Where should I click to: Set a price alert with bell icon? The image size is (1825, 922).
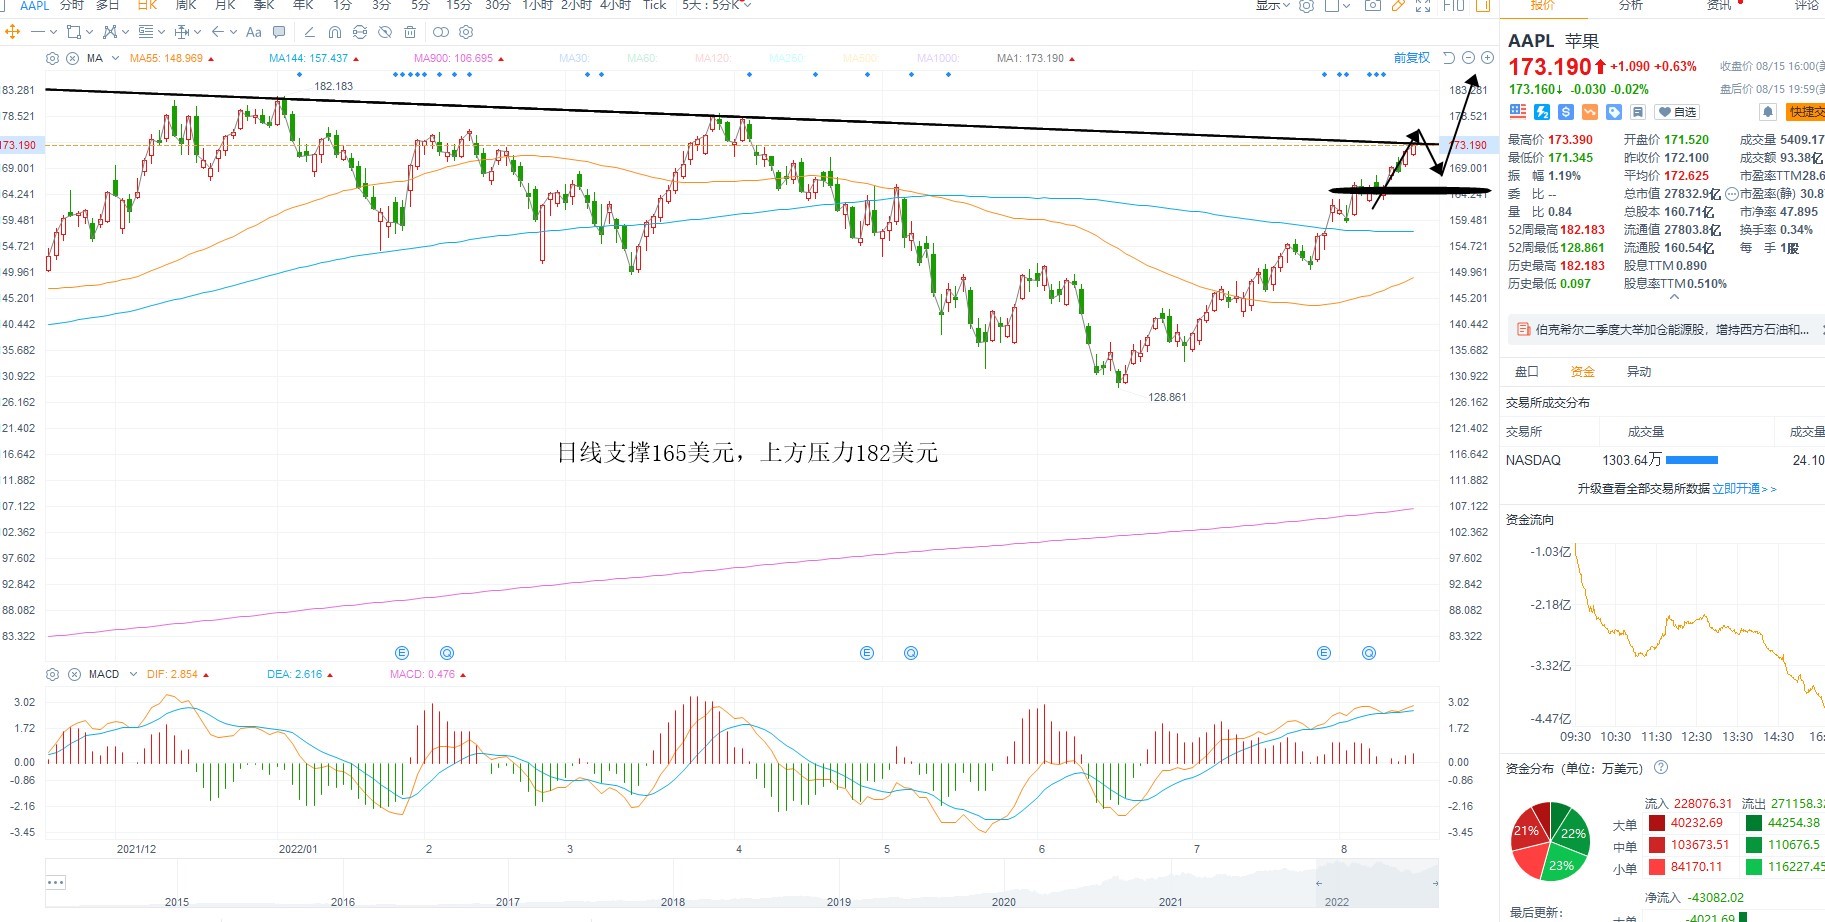(x=1768, y=112)
